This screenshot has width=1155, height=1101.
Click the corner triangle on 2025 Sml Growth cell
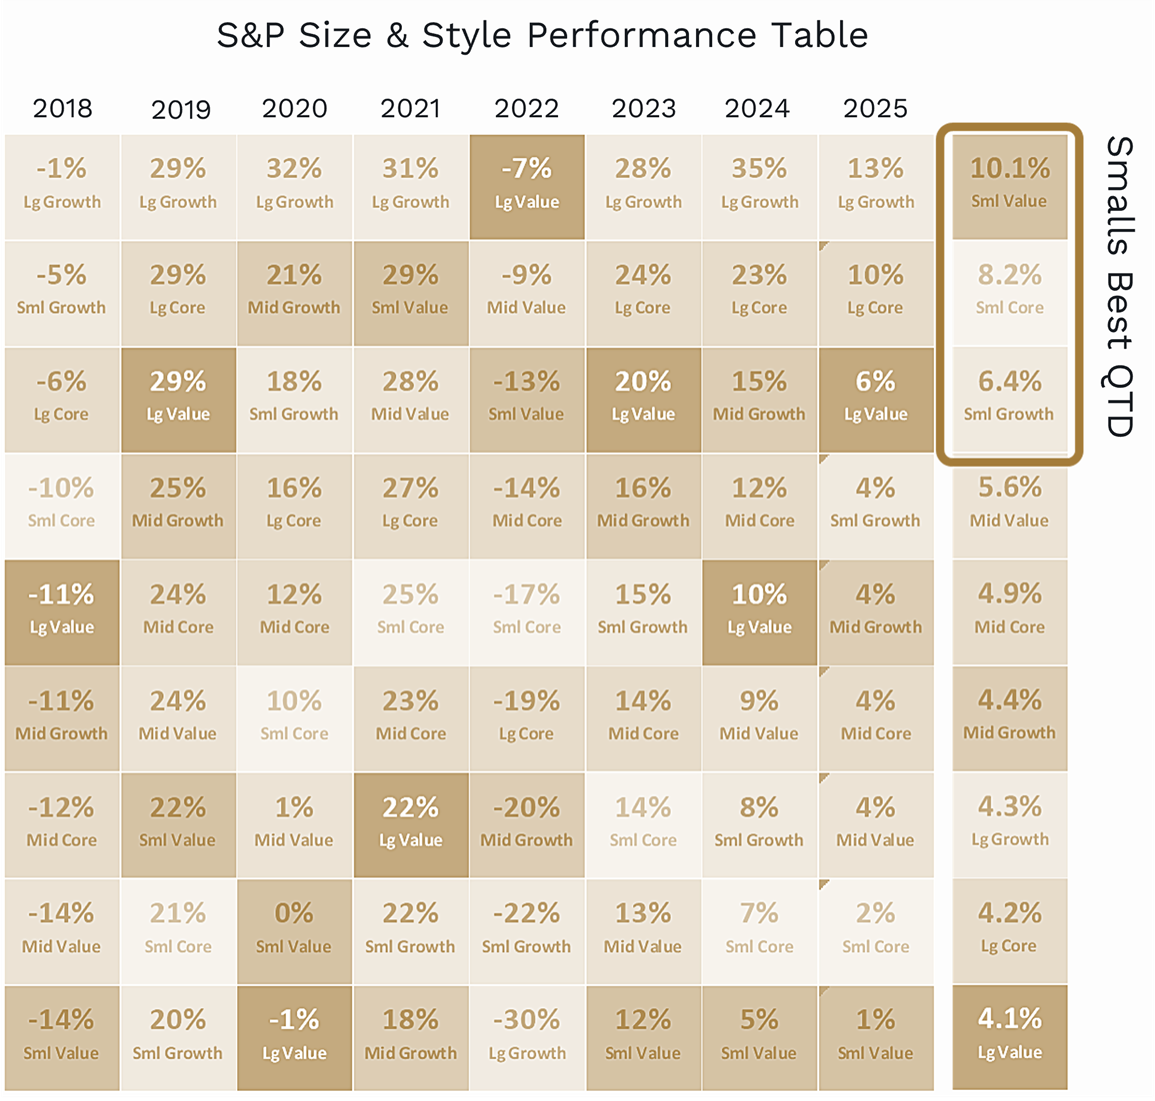pos(824,459)
